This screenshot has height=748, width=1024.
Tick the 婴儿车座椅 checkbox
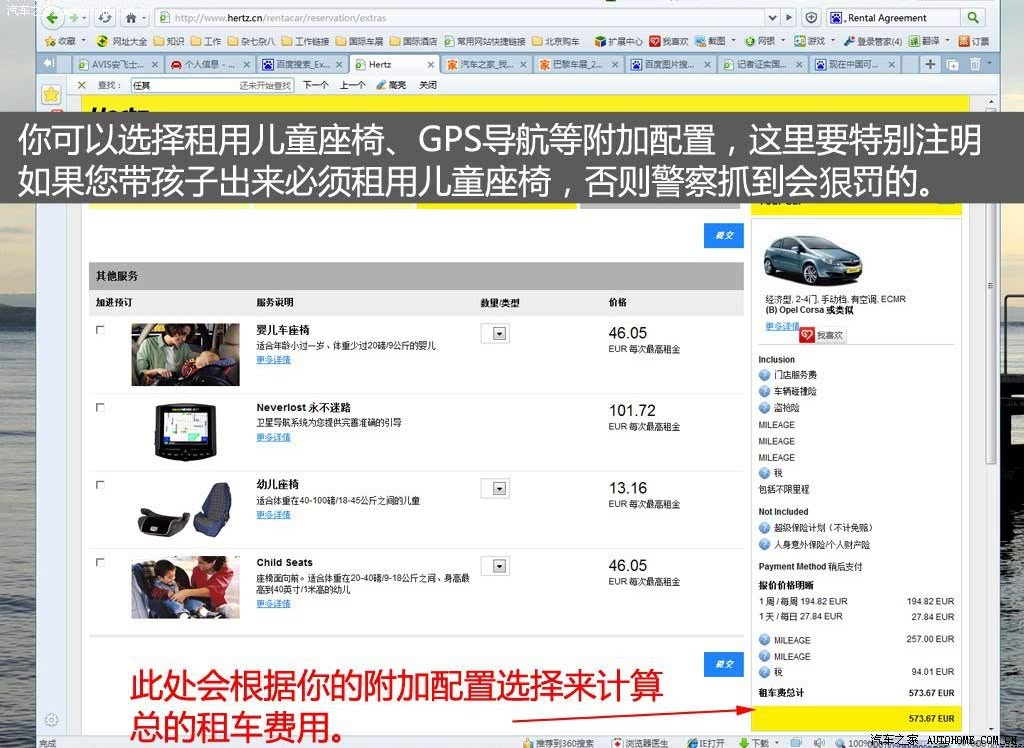coord(100,330)
